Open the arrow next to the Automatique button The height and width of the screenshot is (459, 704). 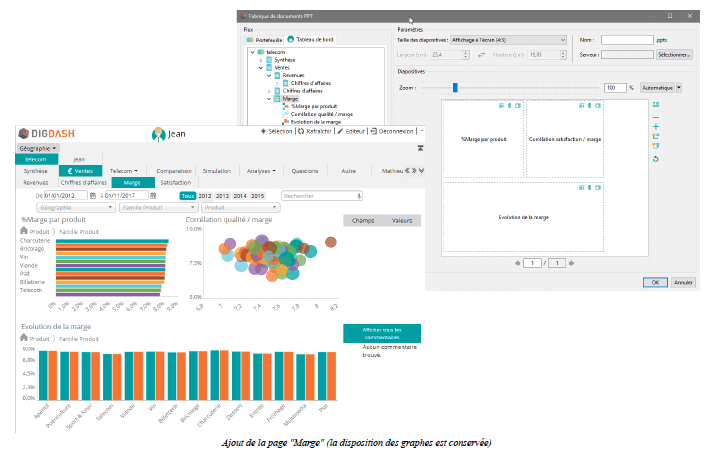click(x=678, y=88)
